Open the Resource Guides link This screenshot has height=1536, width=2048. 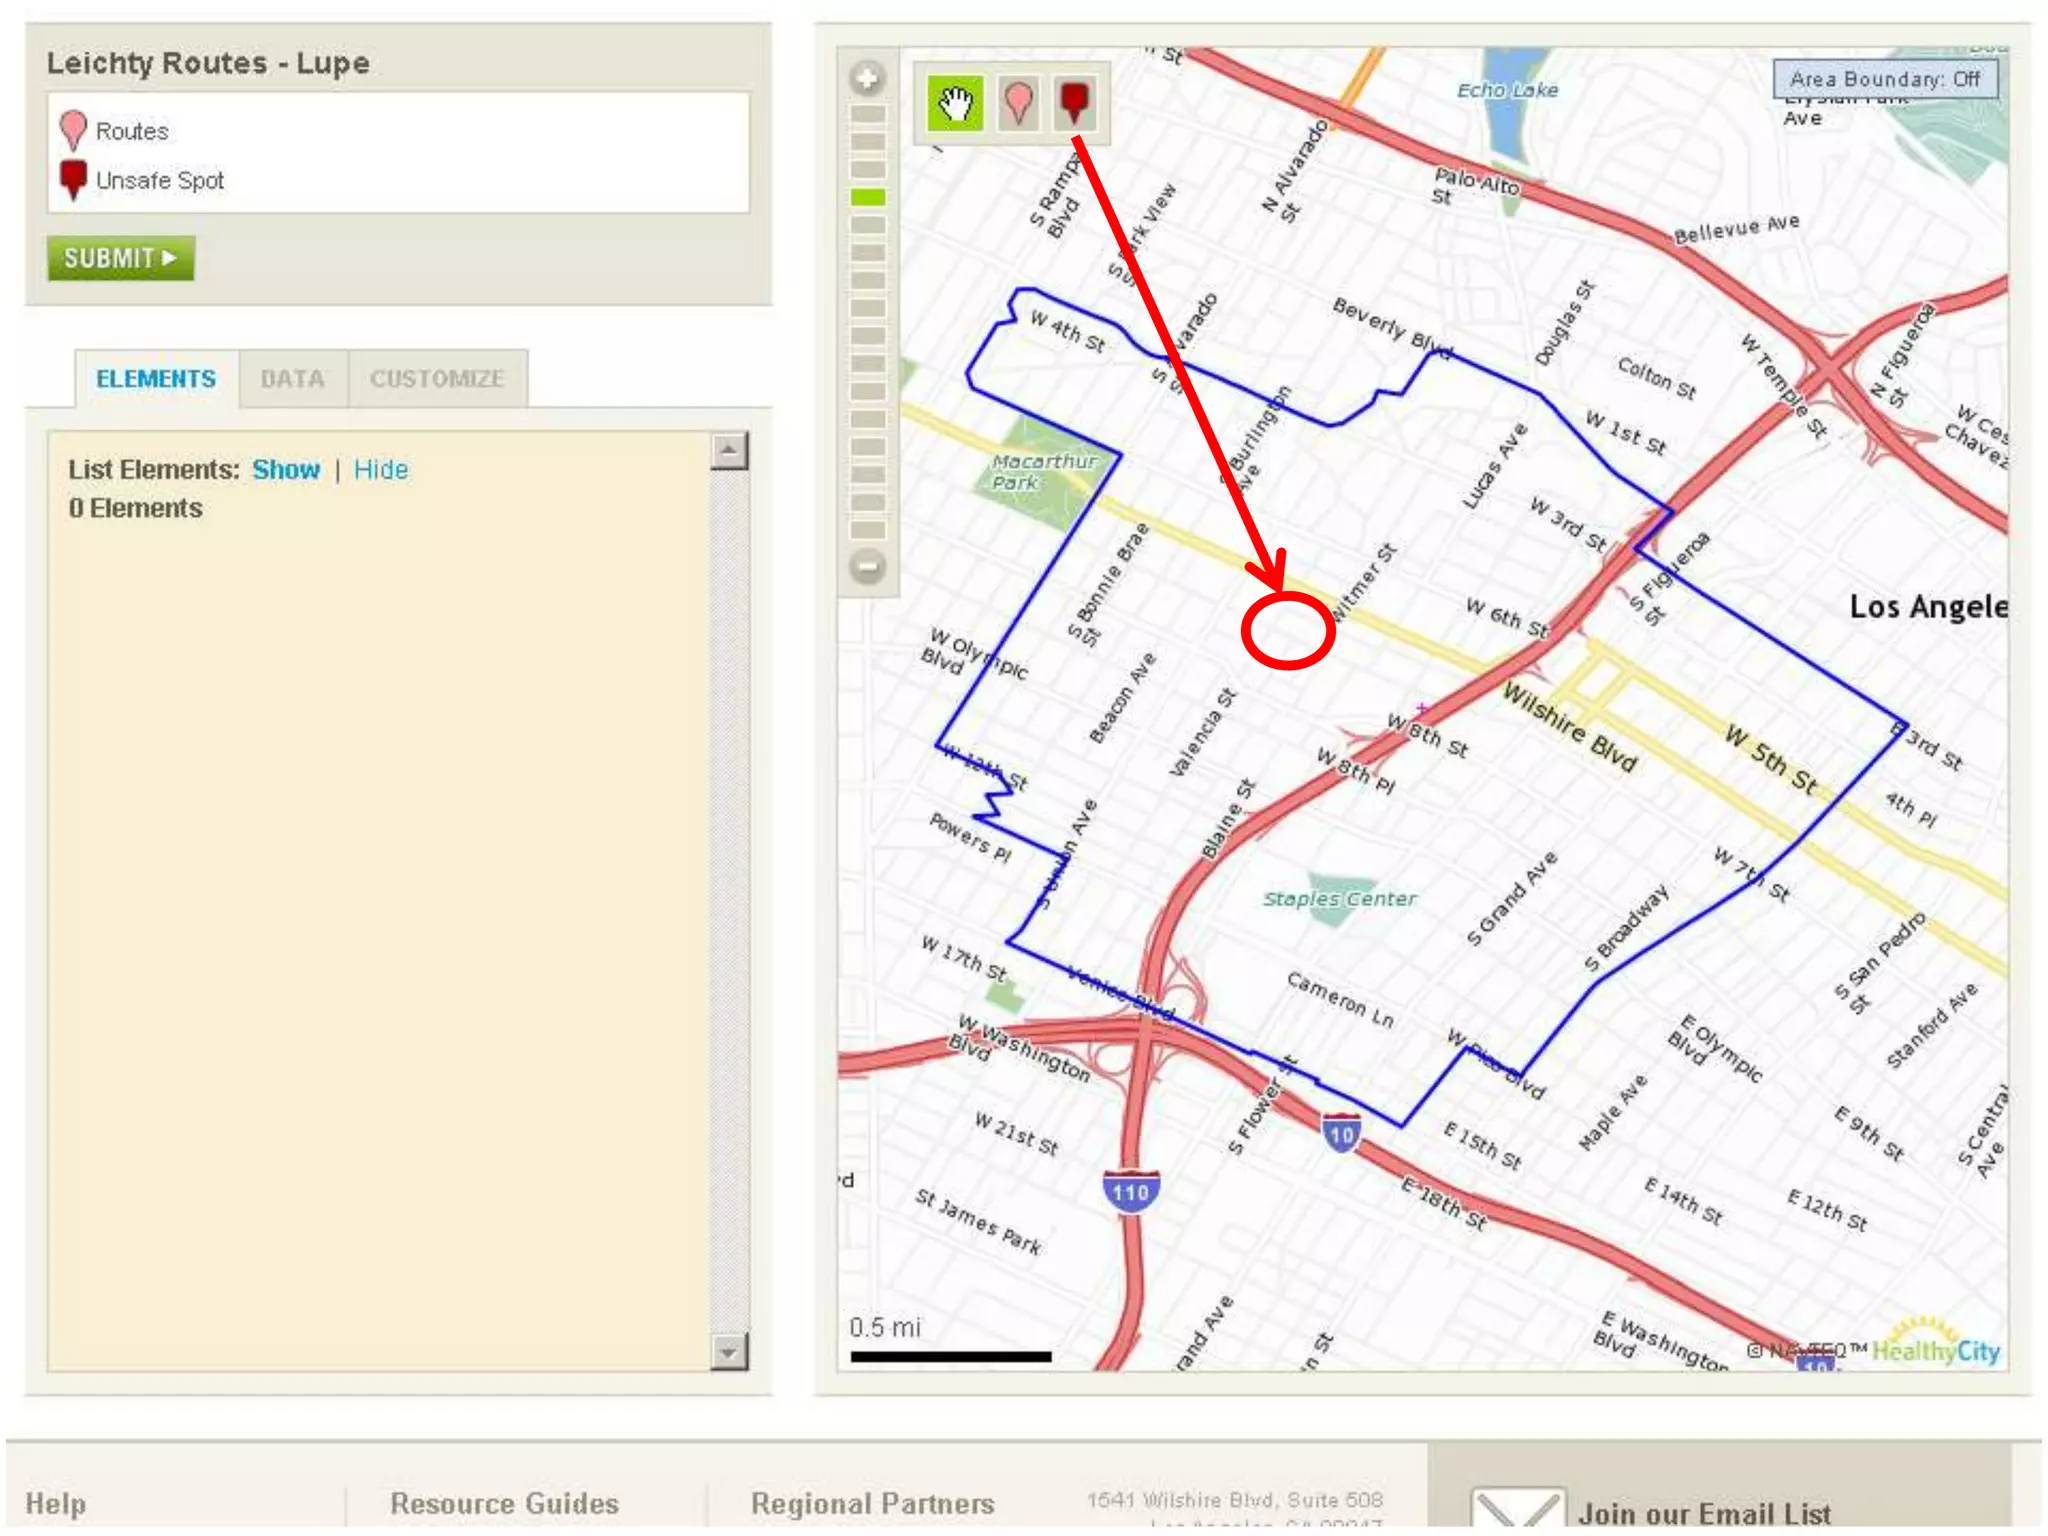(504, 1503)
